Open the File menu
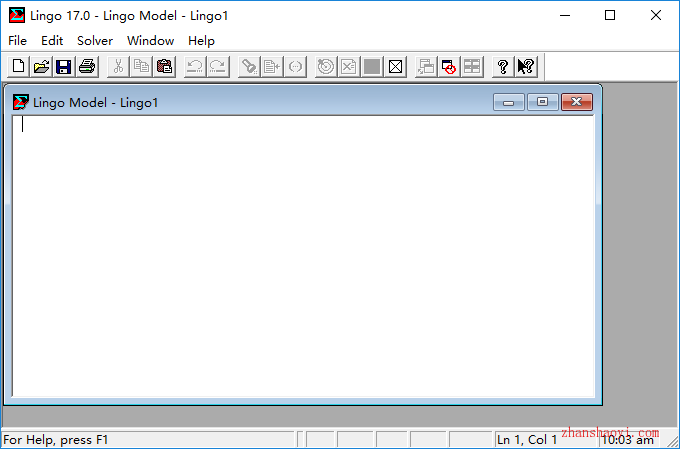The width and height of the screenshot is (680, 449). tap(17, 41)
